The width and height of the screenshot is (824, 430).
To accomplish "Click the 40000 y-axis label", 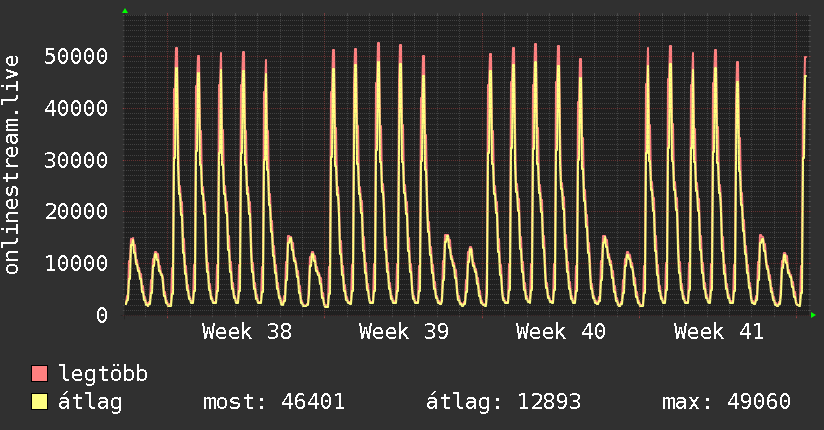I will 76,108.
